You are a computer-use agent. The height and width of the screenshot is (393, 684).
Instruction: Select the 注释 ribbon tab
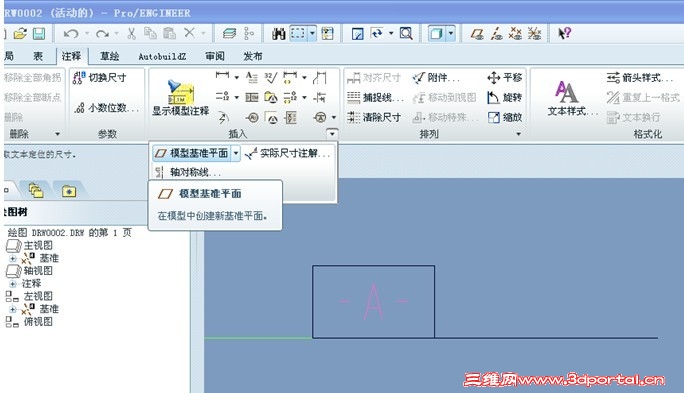tap(71, 56)
